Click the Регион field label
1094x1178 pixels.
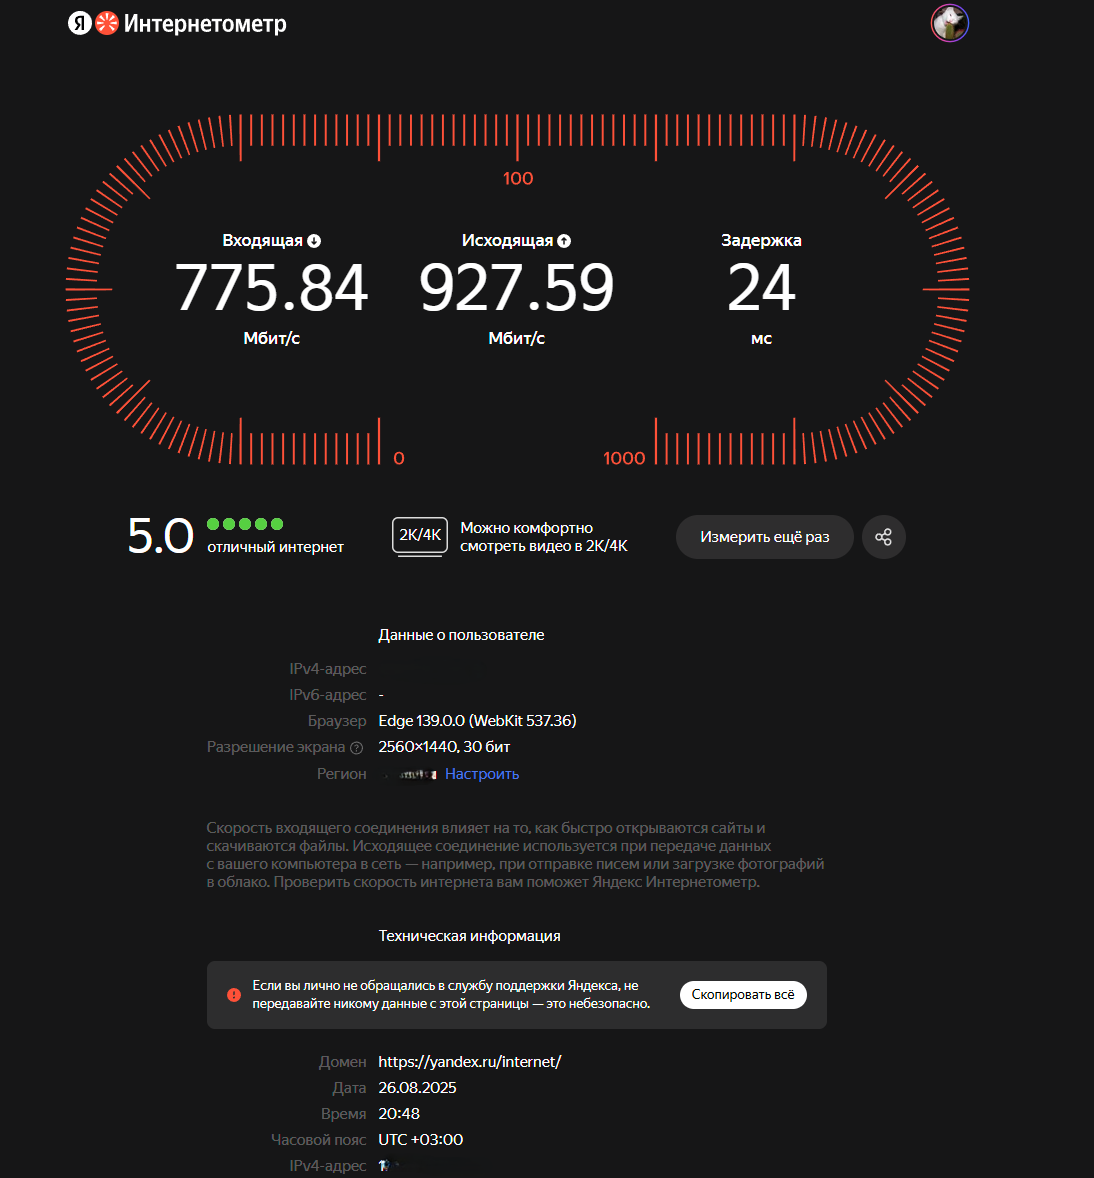click(341, 774)
